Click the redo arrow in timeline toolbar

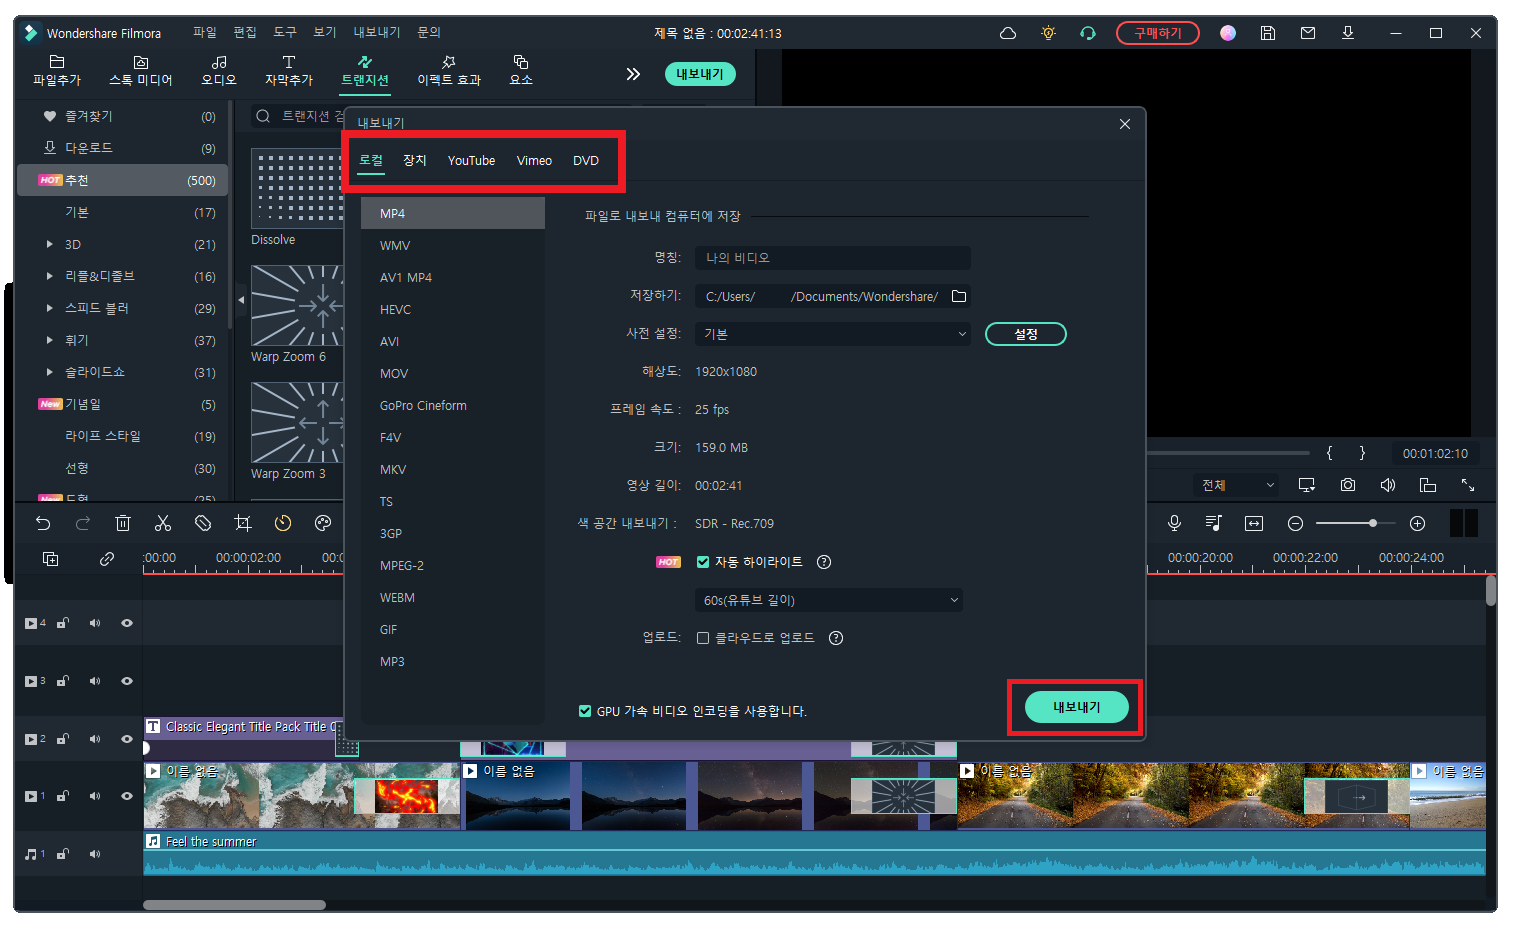pos(83,523)
